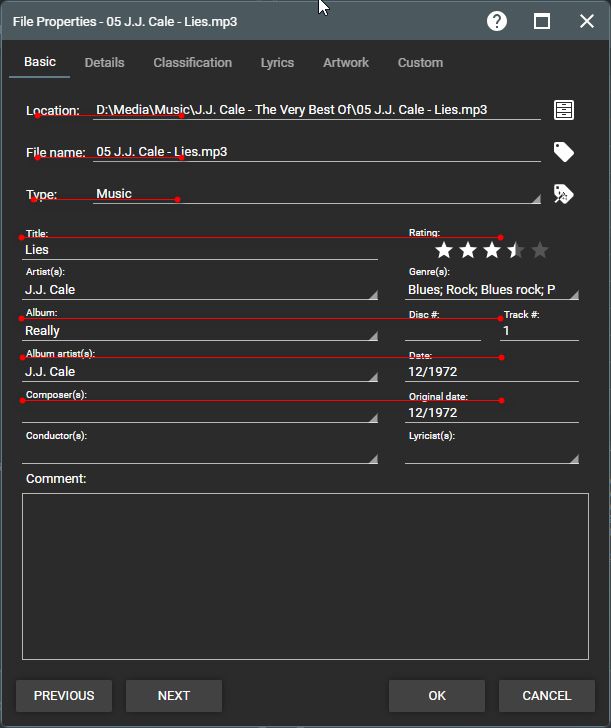Set rating to the first star
611x728 pixels.
[444, 250]
